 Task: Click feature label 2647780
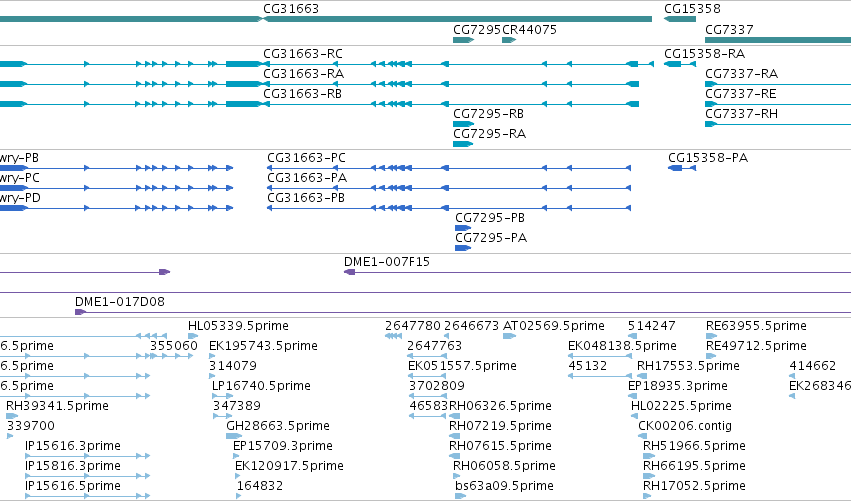pos(412,326)
